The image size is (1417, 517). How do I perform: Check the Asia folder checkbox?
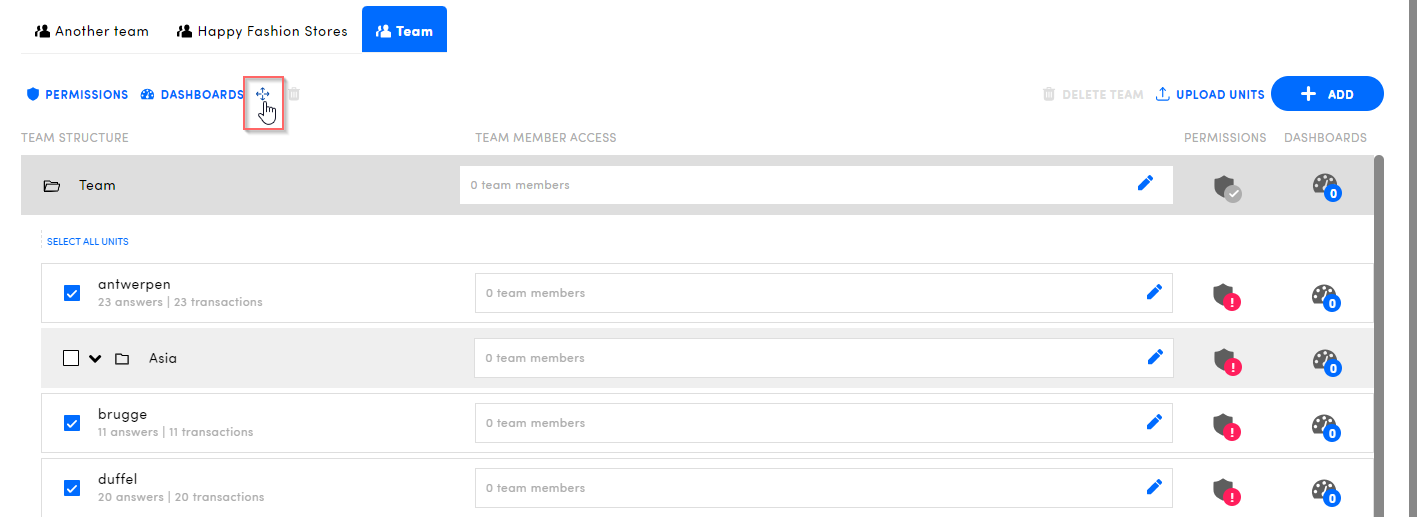tap(71, 358)
